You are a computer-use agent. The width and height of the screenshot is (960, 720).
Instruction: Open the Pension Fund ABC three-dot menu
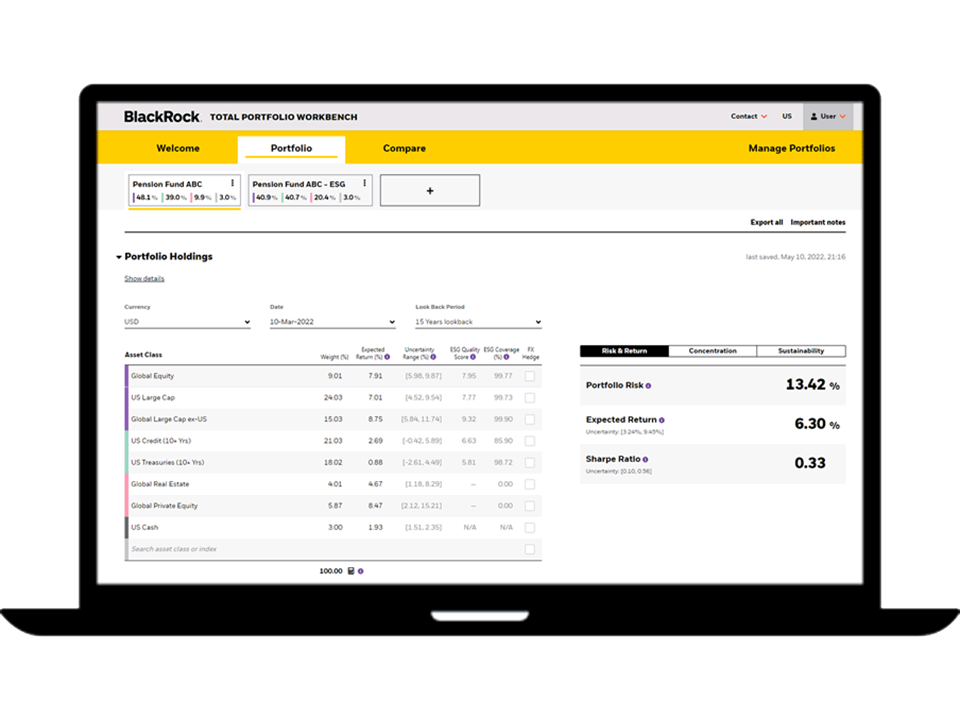click(x=233, y=183)
